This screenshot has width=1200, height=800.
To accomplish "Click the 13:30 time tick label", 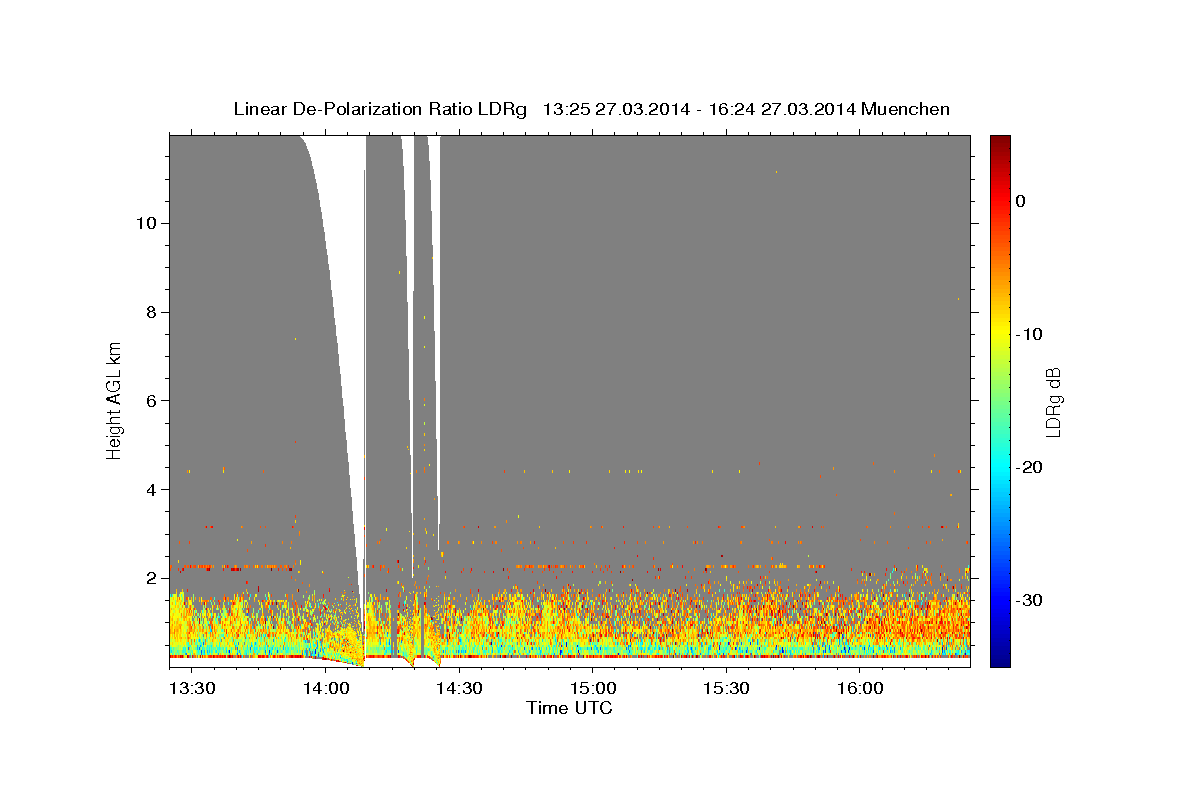I will [192, 689].
